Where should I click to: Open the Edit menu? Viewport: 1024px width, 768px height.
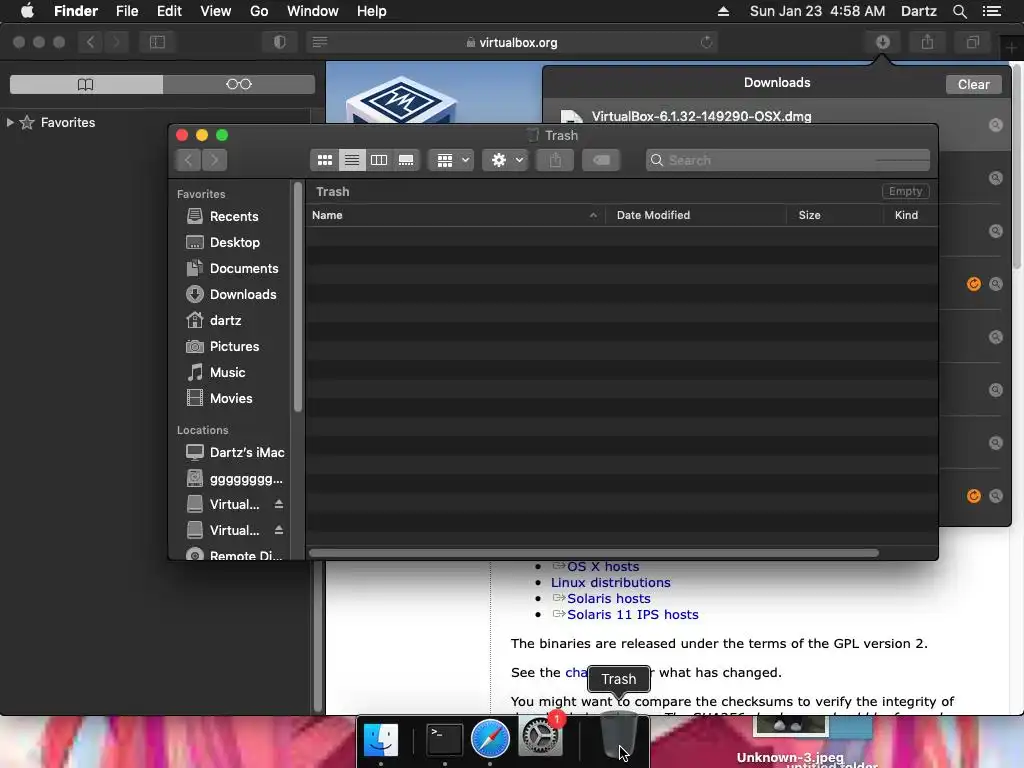pos(169,11)
